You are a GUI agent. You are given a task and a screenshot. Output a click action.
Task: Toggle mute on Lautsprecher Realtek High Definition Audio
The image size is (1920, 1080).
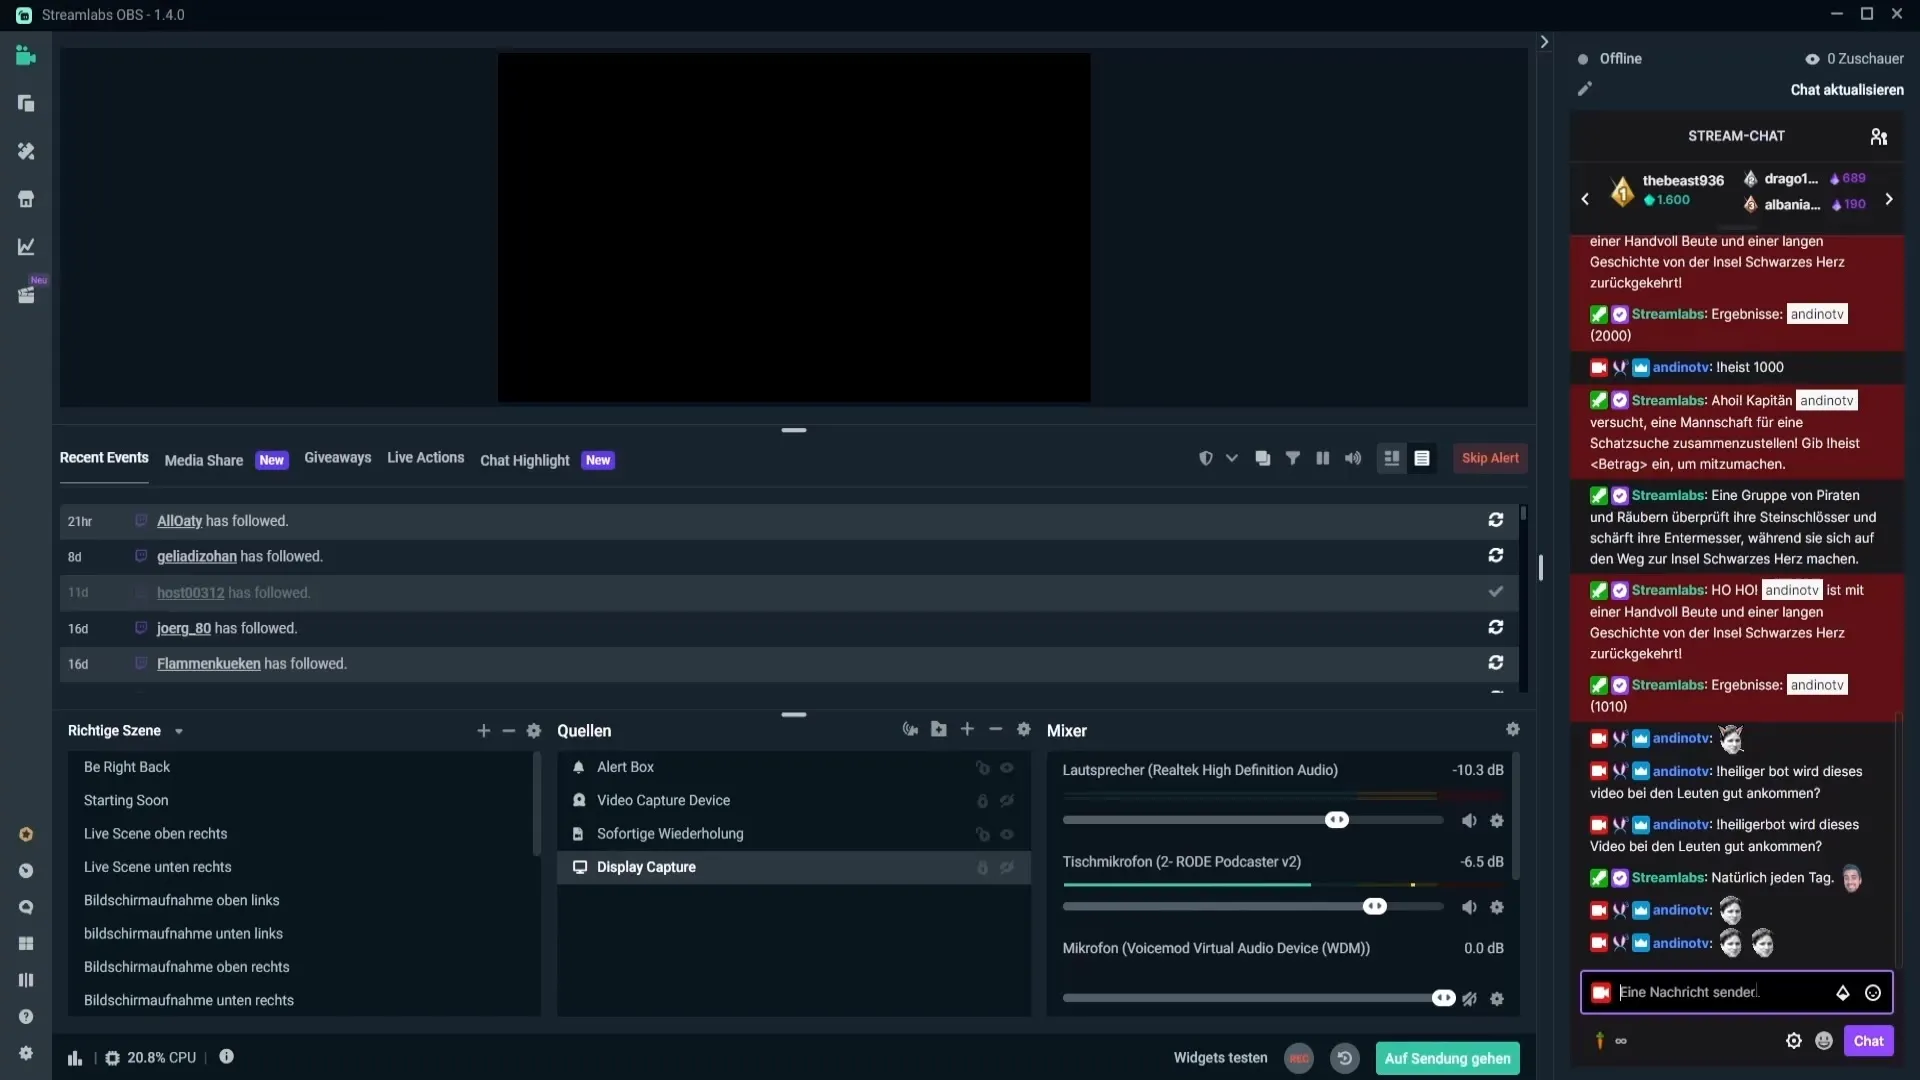pyautogui.click(x=1468, y=819)
